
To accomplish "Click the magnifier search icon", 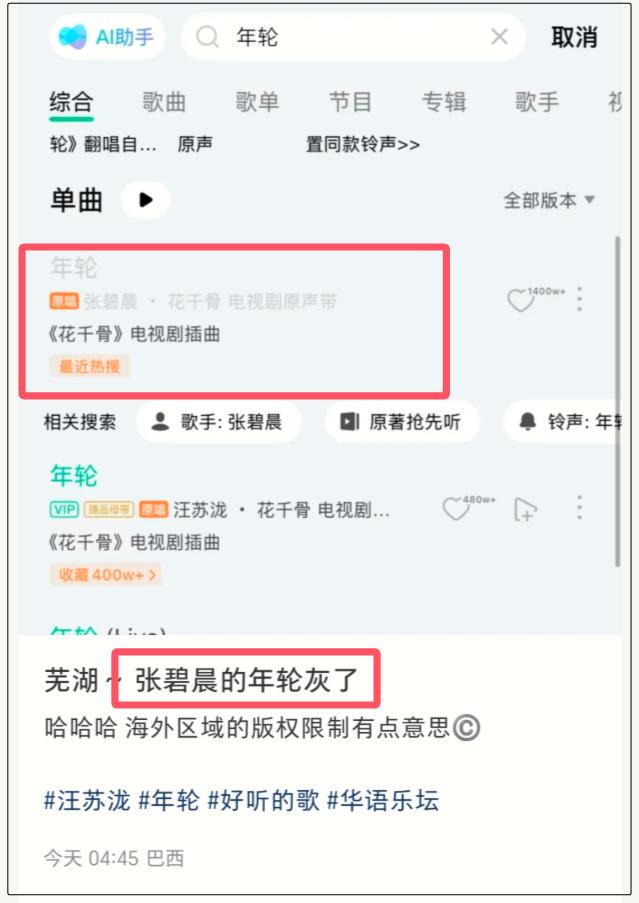I will coord(207,37).
